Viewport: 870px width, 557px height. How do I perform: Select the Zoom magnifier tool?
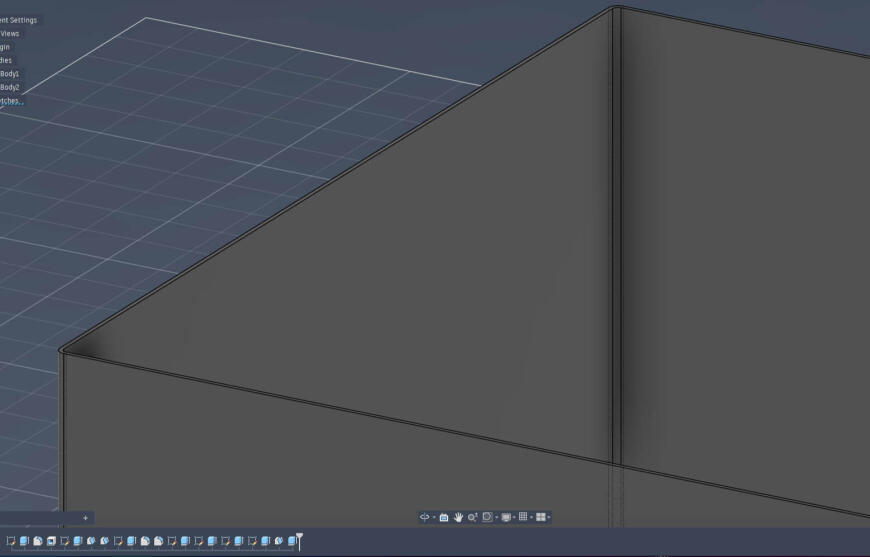(472, 517)
